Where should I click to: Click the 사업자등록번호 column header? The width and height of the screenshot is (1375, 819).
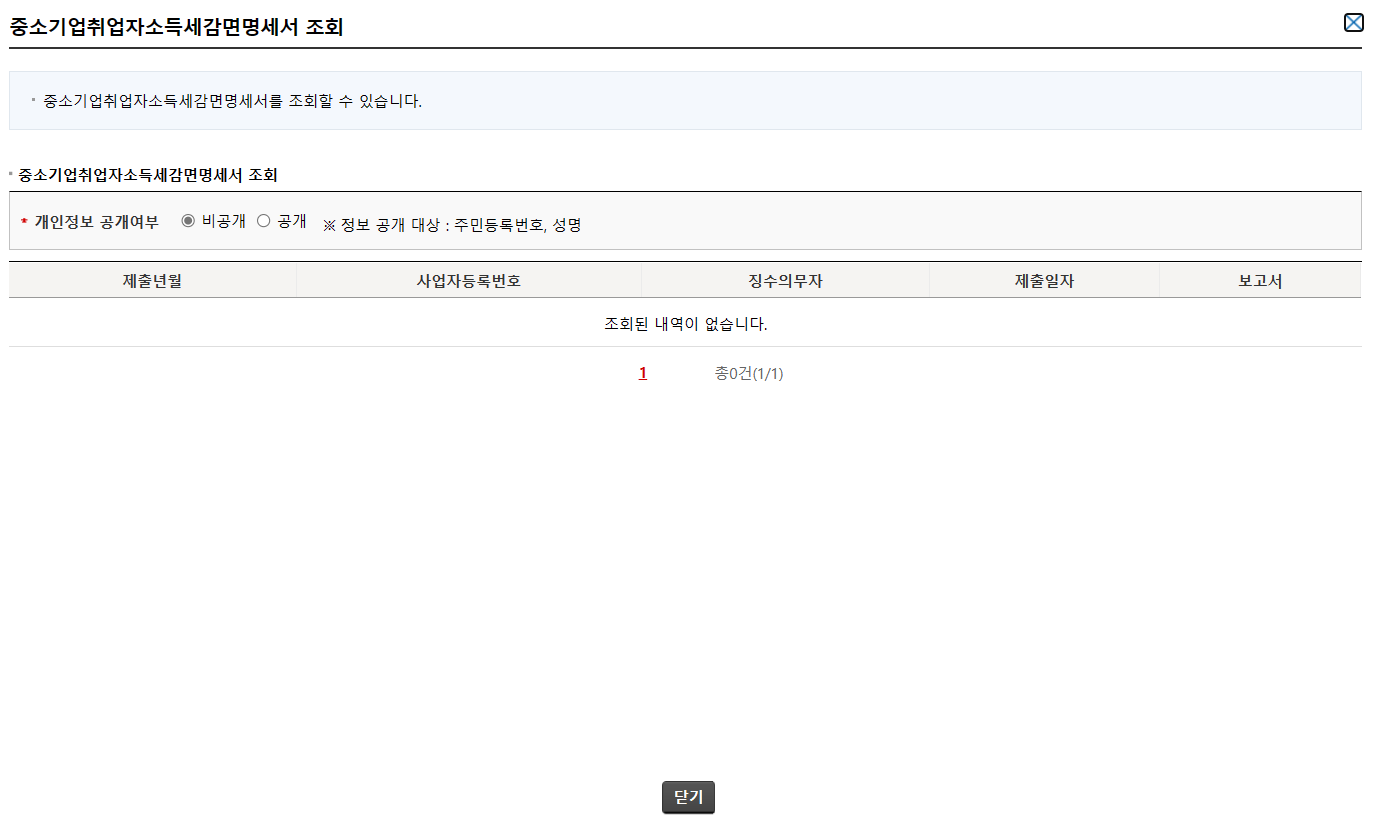click(x=470, y=280)
